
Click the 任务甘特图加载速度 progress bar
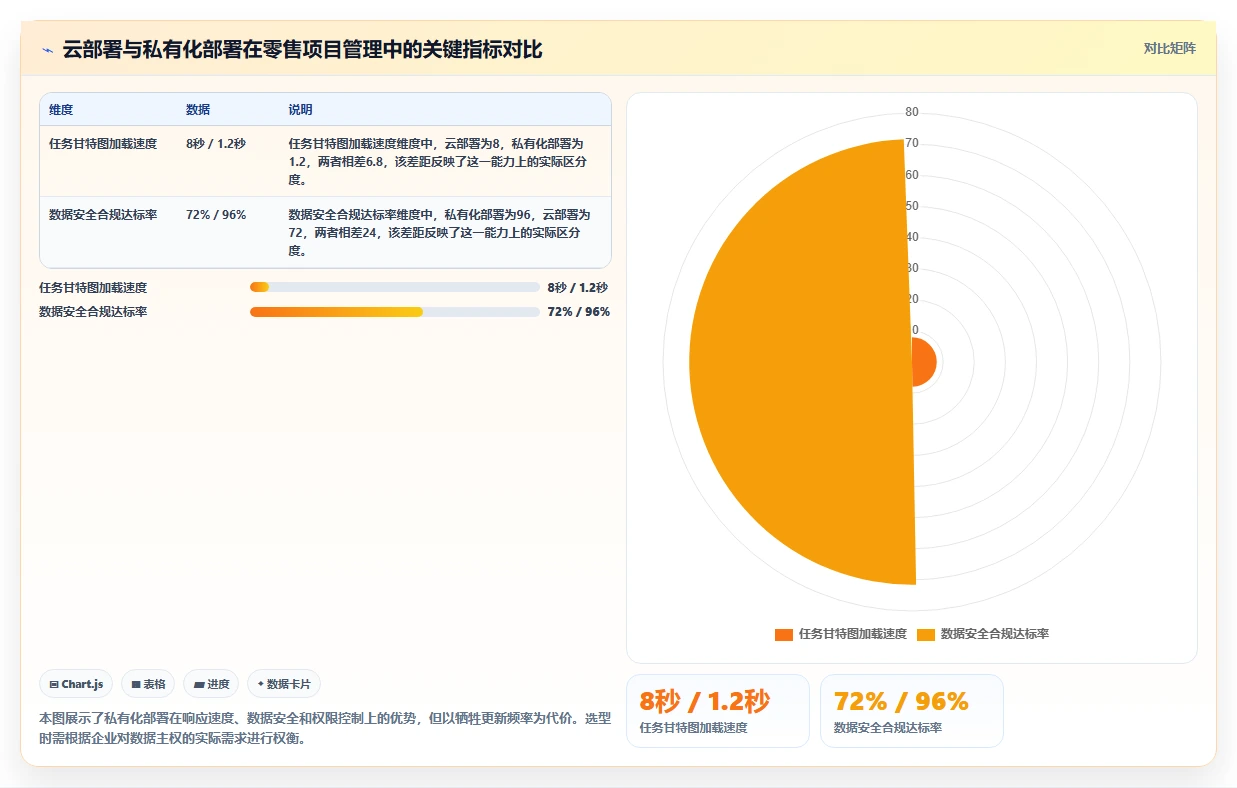tap(395, 287)
